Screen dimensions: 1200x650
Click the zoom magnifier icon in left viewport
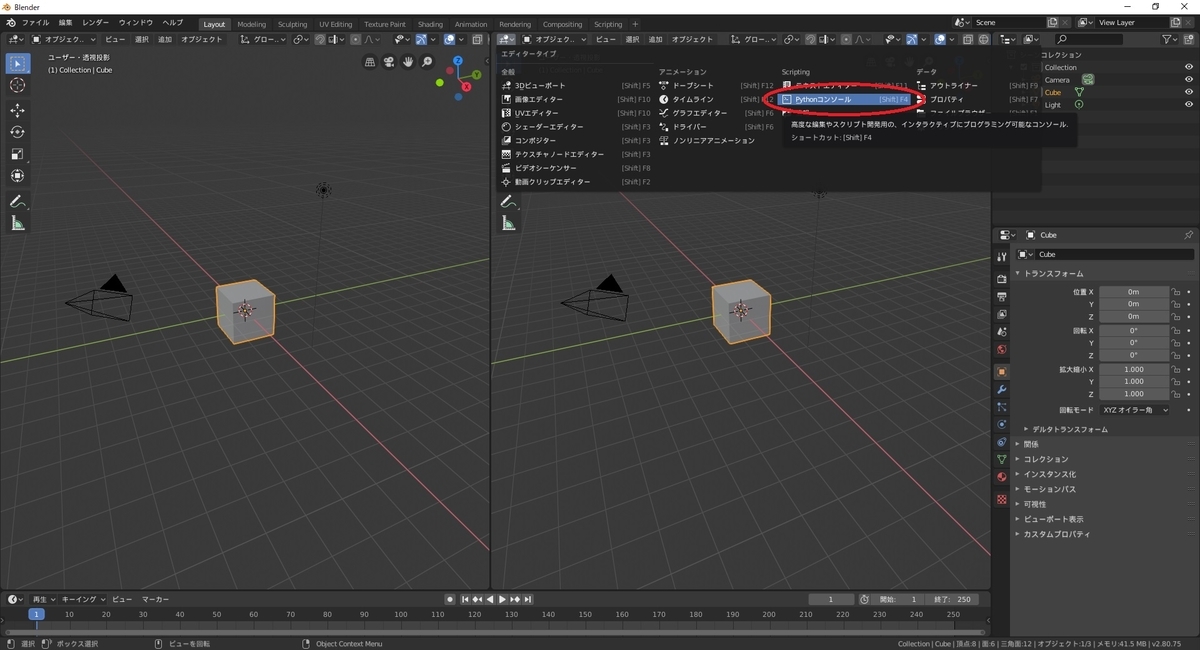[427, 62]
